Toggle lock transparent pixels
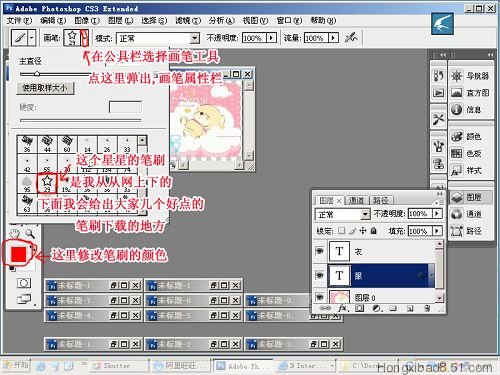Image resolution: width=500 pixels, height=375 pixels. [341, 230]
